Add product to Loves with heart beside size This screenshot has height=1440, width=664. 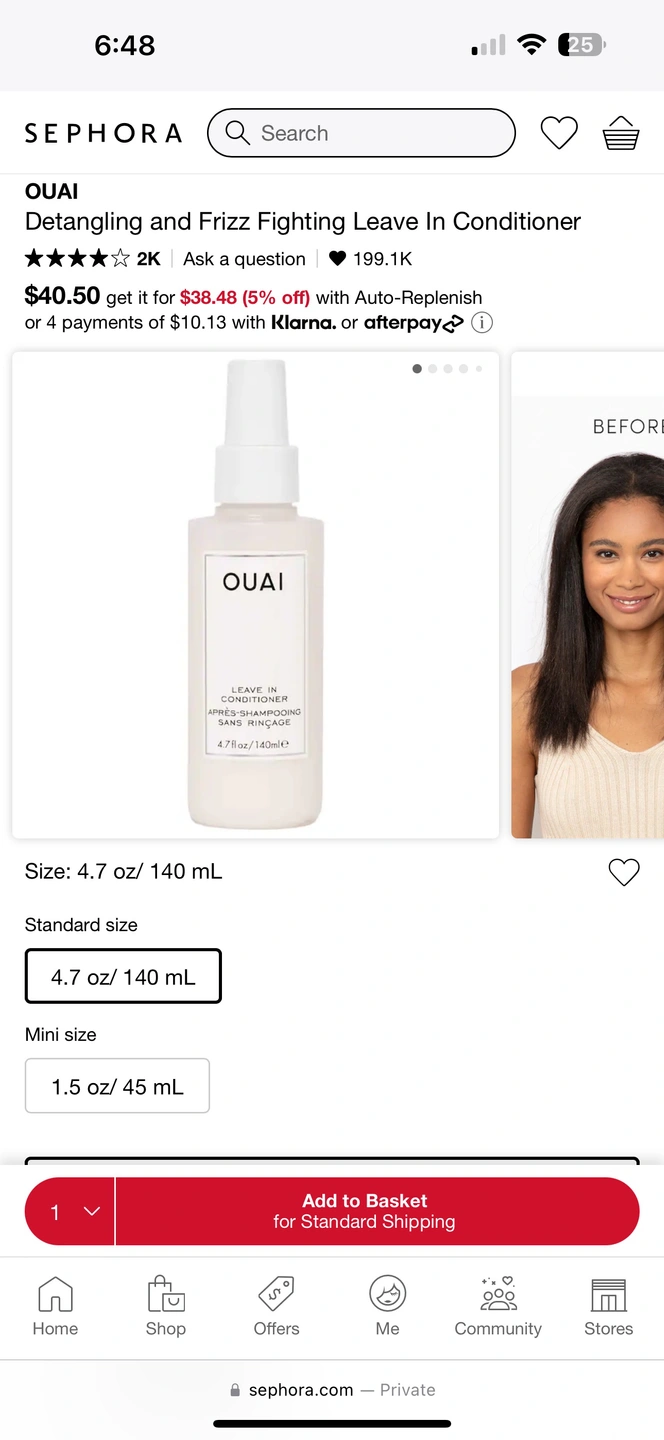[624, 872]
